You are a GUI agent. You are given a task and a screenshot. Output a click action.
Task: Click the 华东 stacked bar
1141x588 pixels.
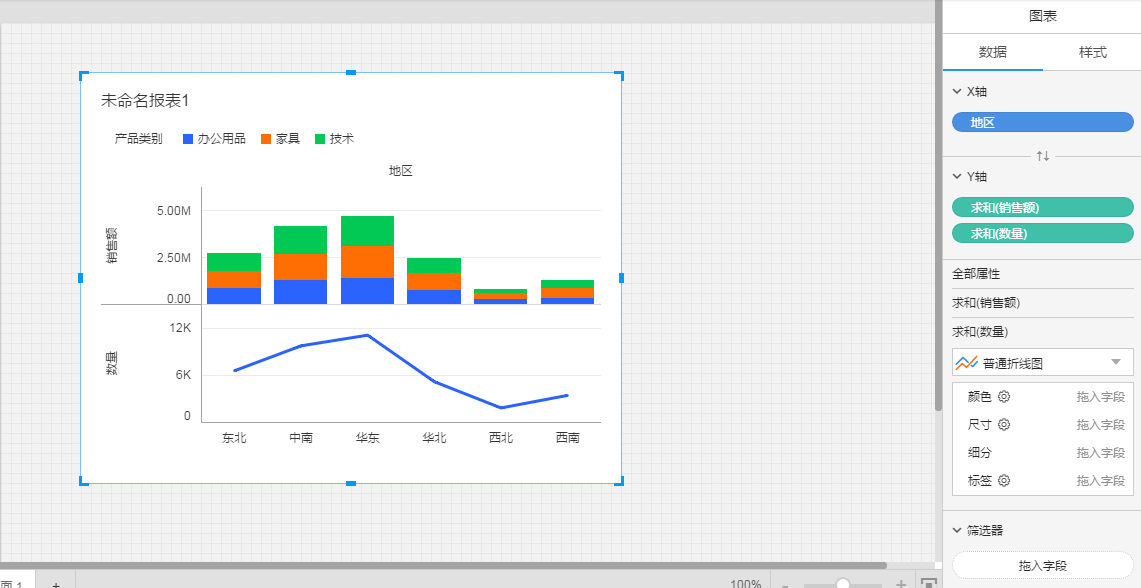(x=367, y=260)
